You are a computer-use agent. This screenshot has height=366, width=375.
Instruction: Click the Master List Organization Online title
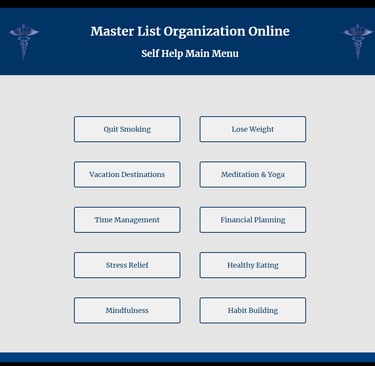pos(190,31)
